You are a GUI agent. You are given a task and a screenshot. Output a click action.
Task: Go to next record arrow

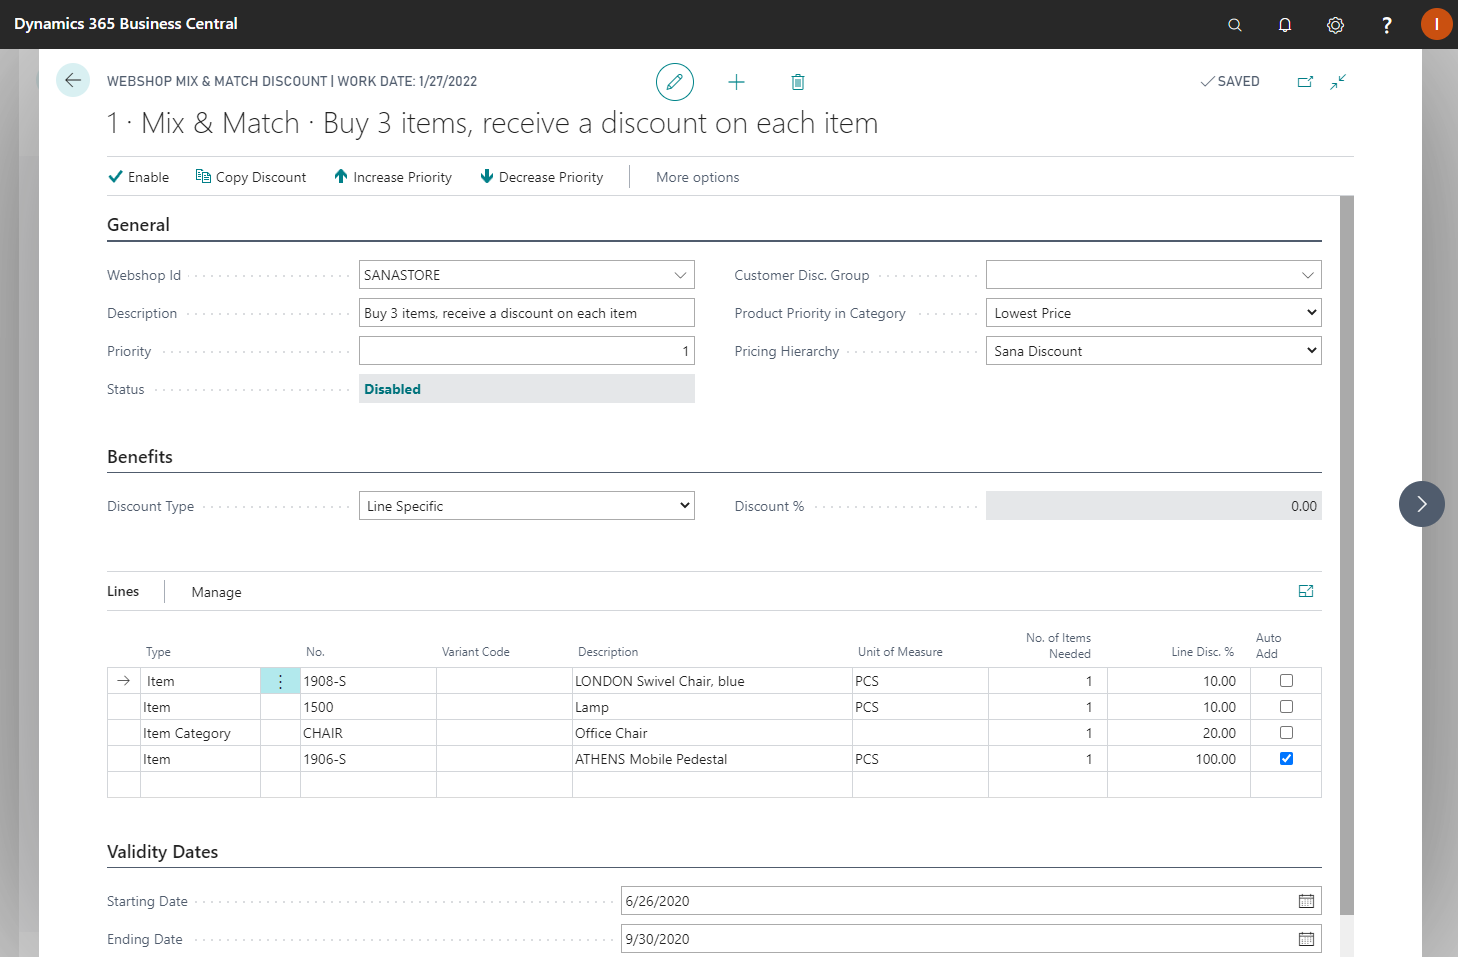point(1421,504)
